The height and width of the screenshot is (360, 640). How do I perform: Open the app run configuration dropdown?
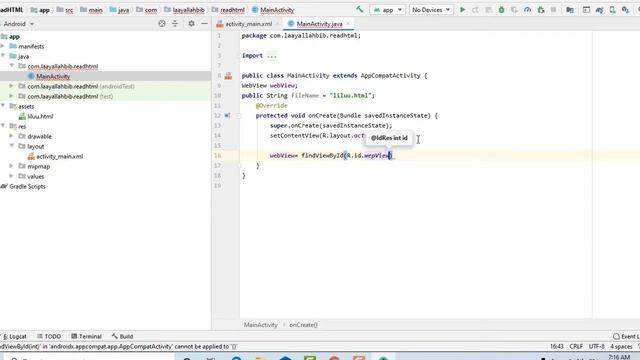click(387, 9)
